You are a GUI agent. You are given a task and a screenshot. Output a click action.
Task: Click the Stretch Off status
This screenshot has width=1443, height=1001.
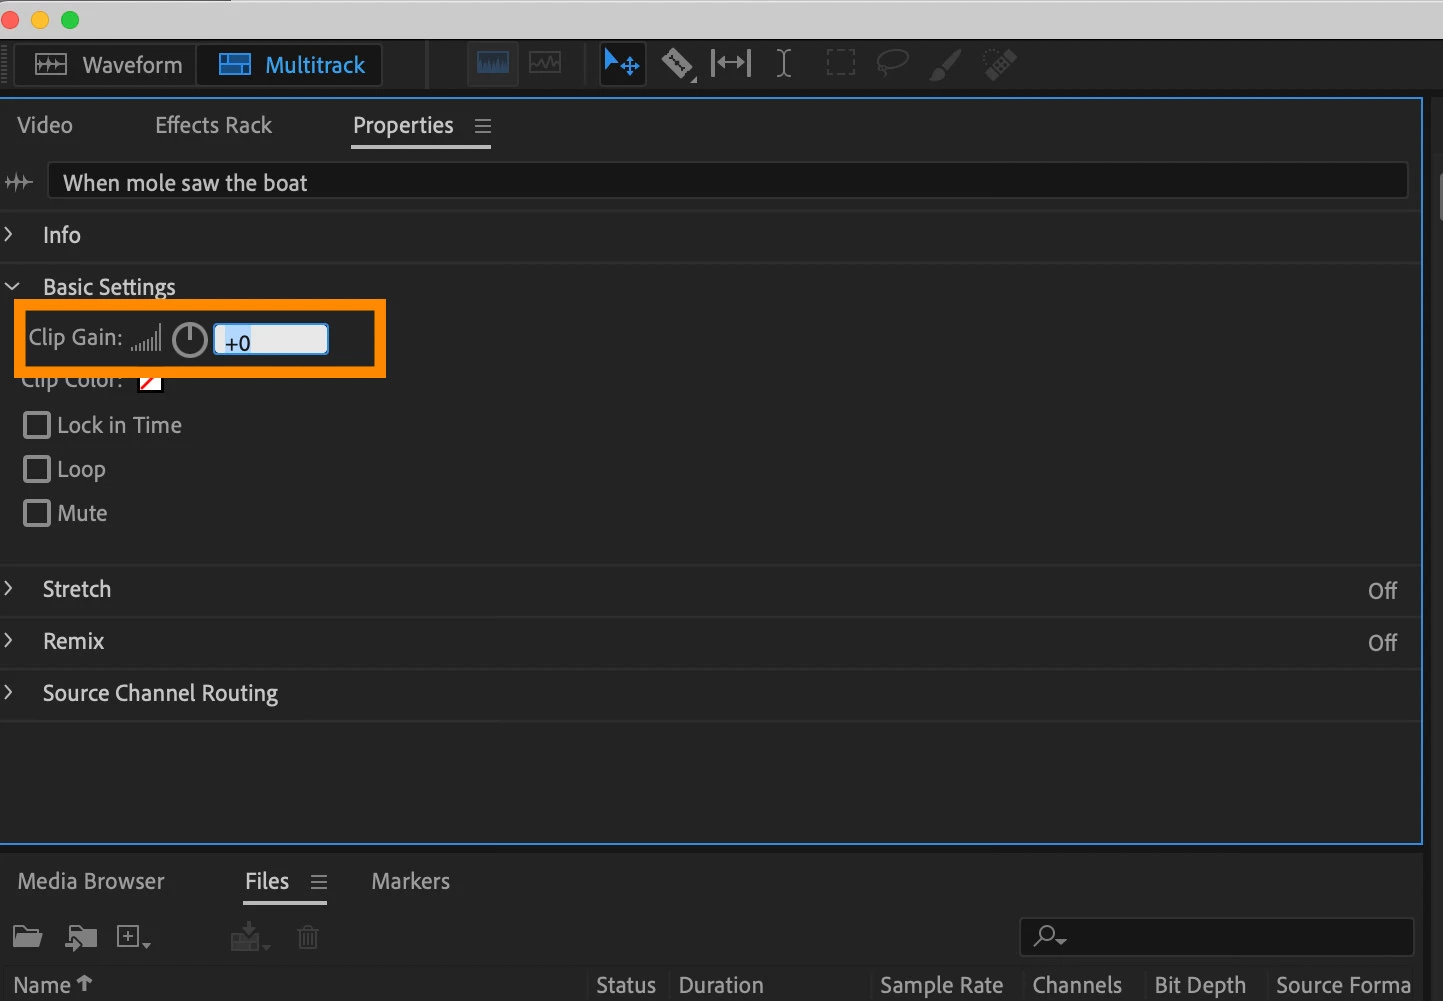[1382, 591]
